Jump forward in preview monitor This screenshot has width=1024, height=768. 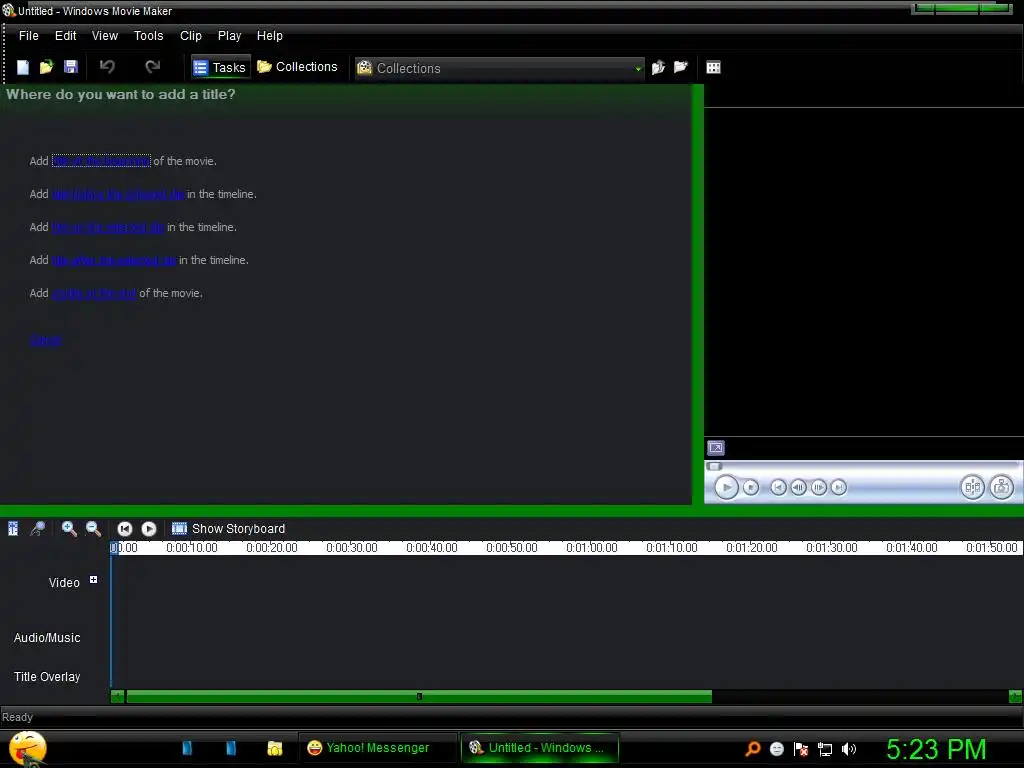click(839, 487)
